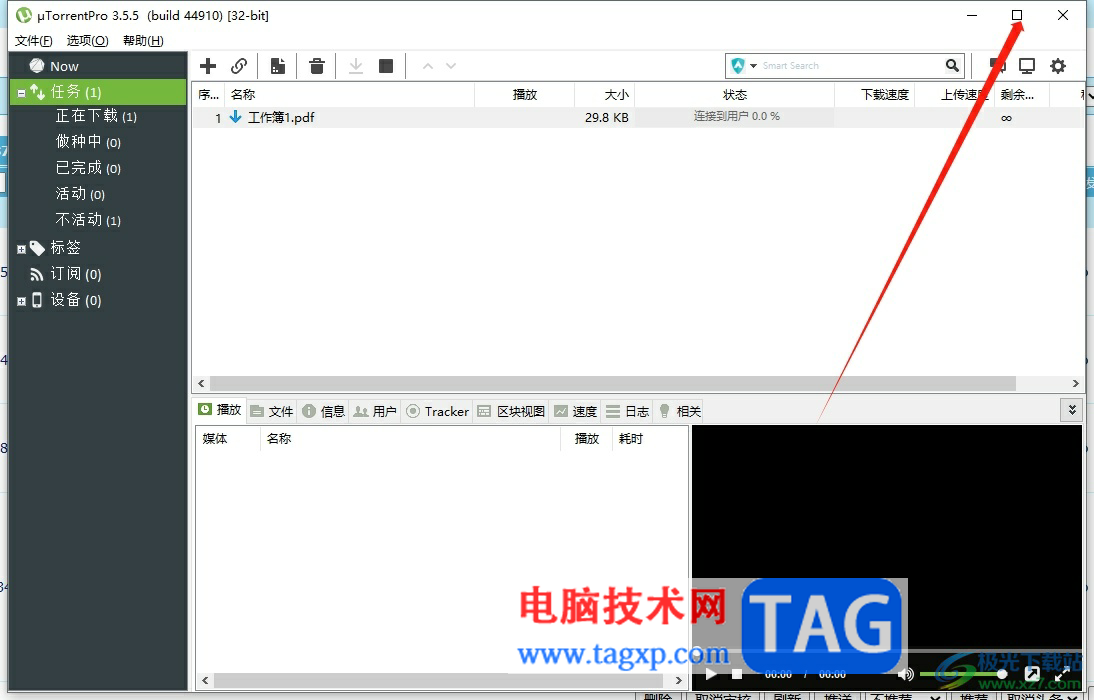The width and height of the screenshot is (1094, 700).
Task: Click left arrow of torrent list scrollbar
Action: click(202, 383)
